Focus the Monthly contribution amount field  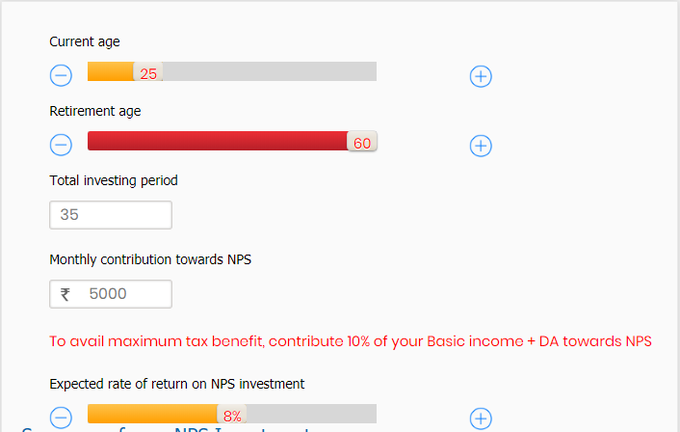click(x=111, y=294)
